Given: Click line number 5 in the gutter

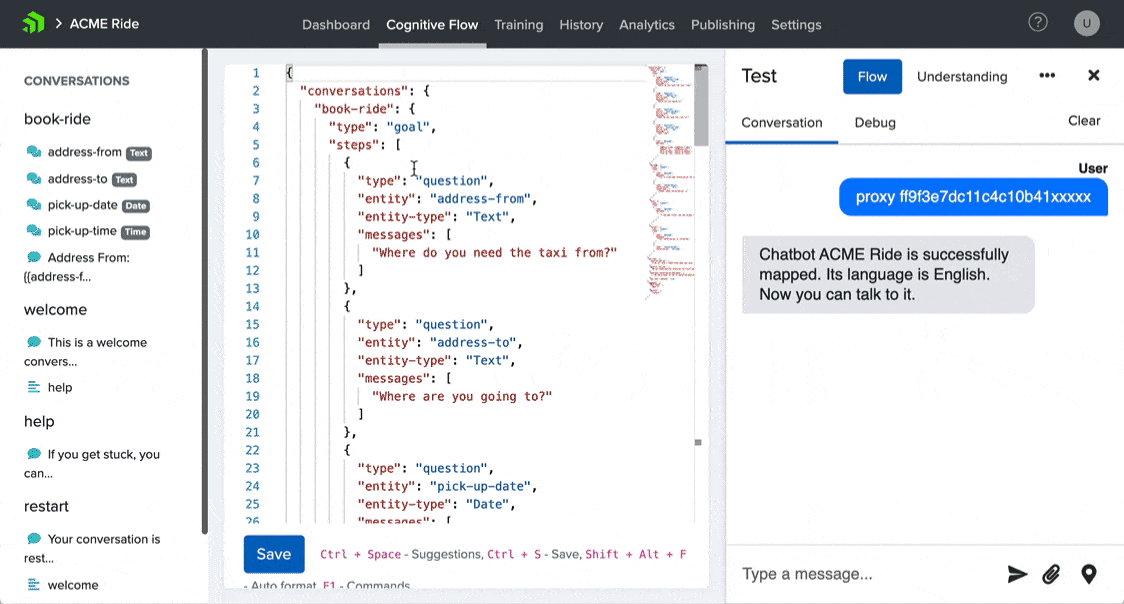Looking at the screenshot, I should 255,145.
